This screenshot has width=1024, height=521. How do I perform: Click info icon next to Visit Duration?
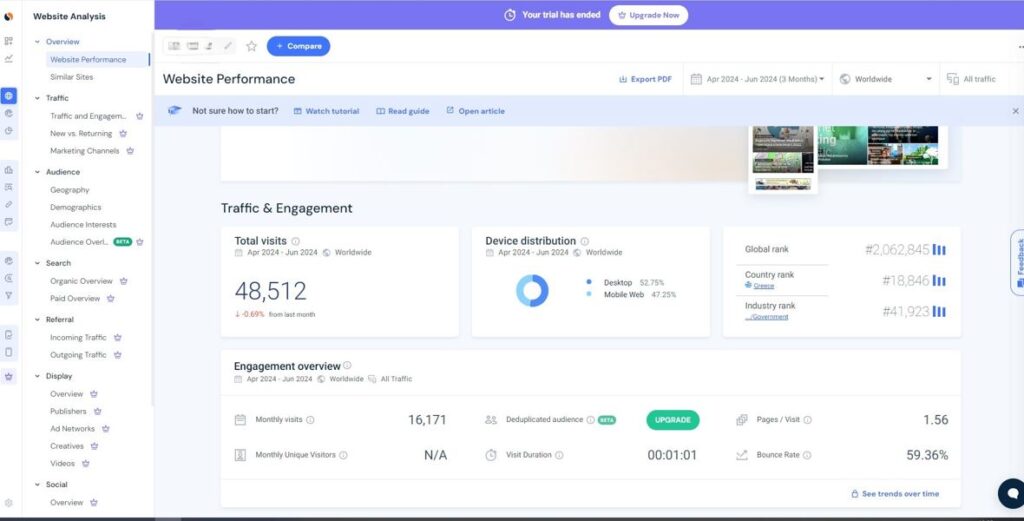[x=559, y=455]
